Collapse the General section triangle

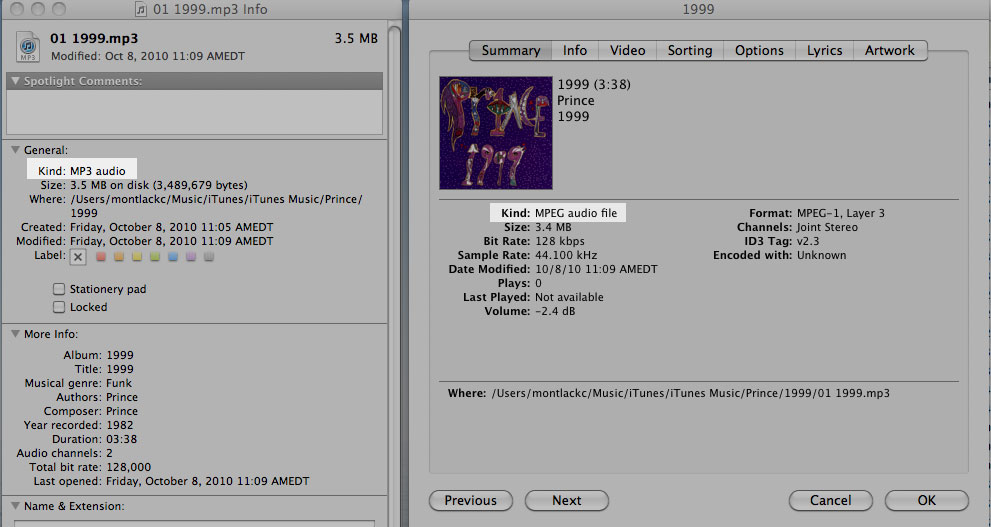pyautogui.click(x=16, y=150)
